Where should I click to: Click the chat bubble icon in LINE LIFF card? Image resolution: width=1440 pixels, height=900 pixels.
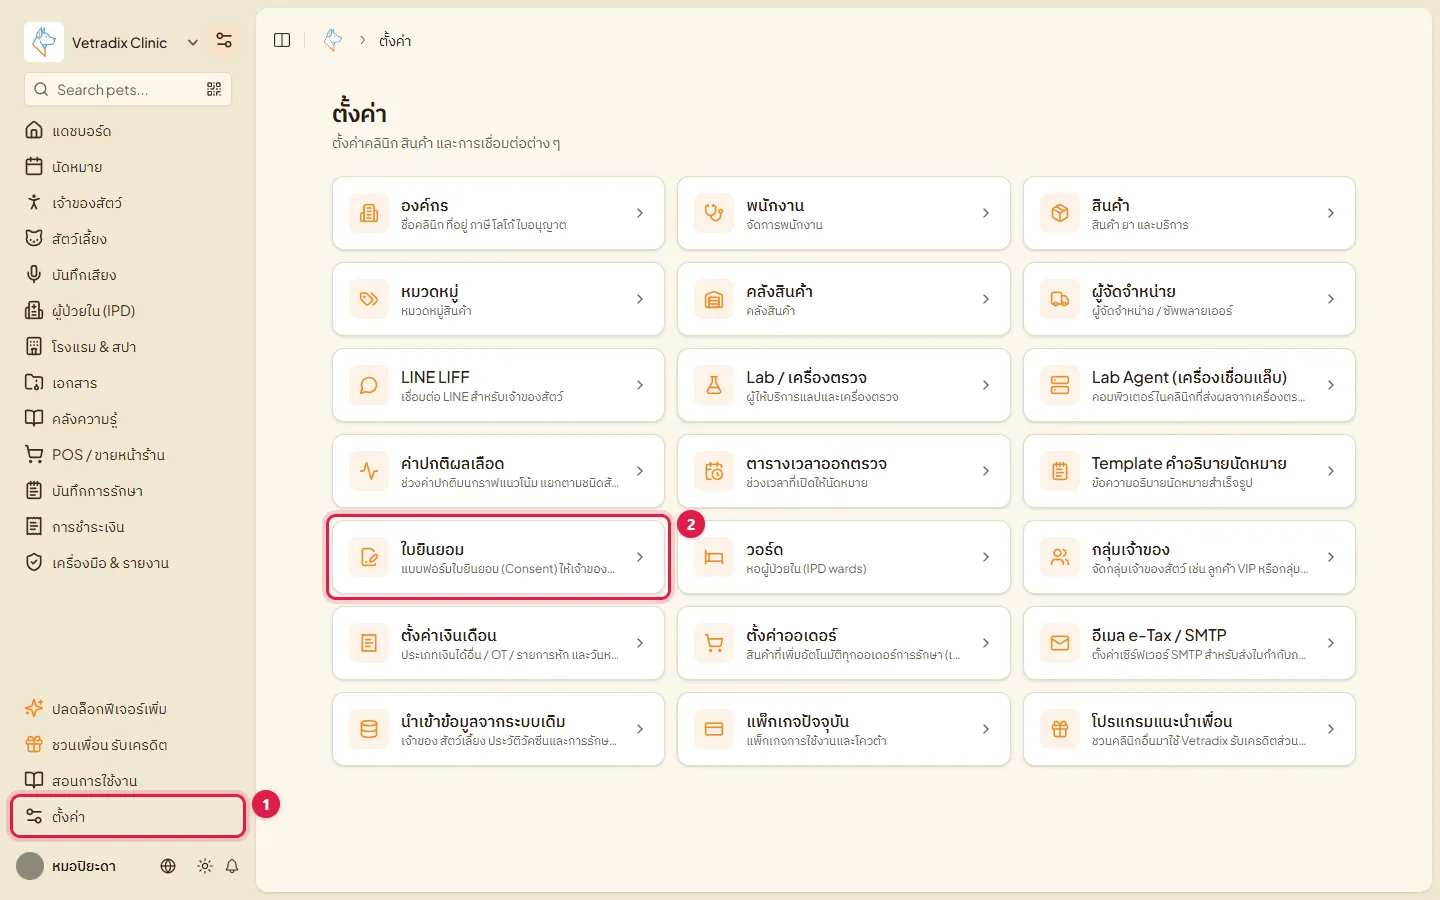click(x=369, y=385)
